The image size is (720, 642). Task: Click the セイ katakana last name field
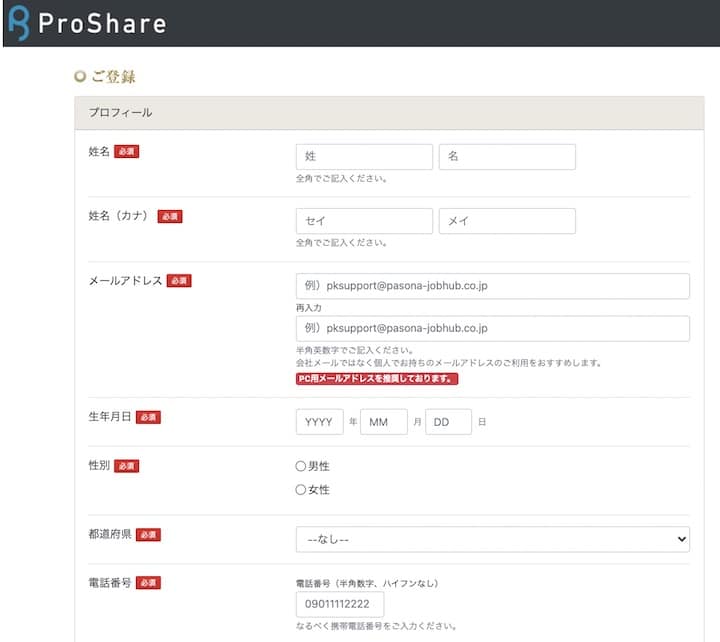[364, 221]
